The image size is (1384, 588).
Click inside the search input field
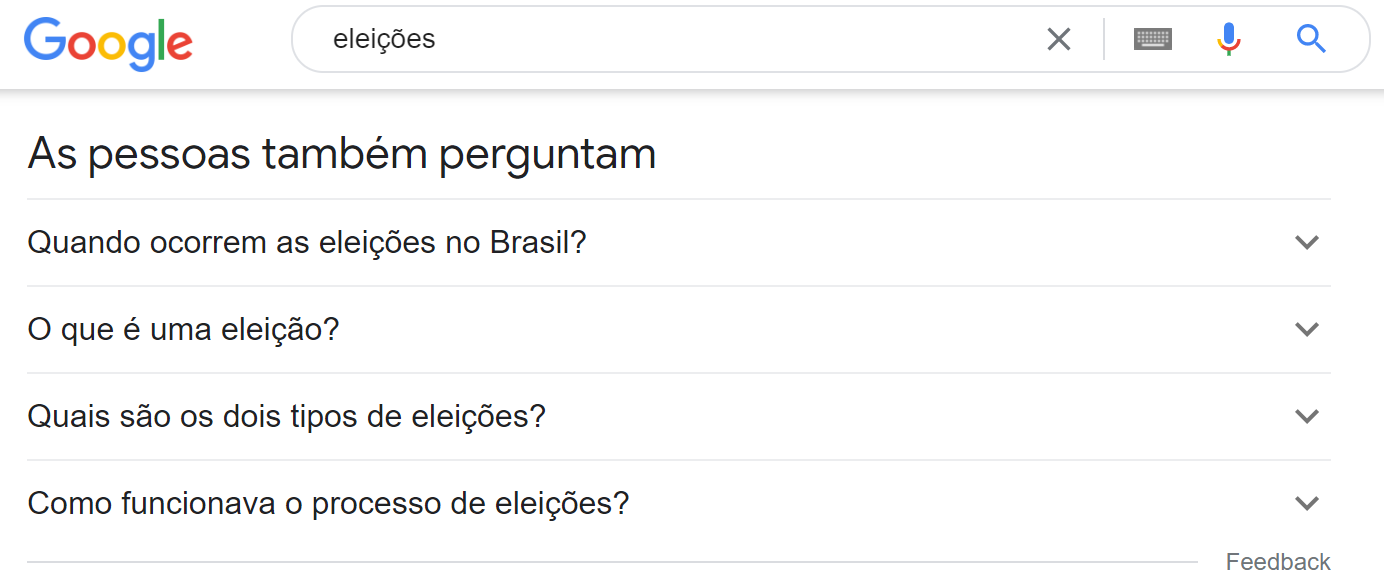[x=650, y=38]
